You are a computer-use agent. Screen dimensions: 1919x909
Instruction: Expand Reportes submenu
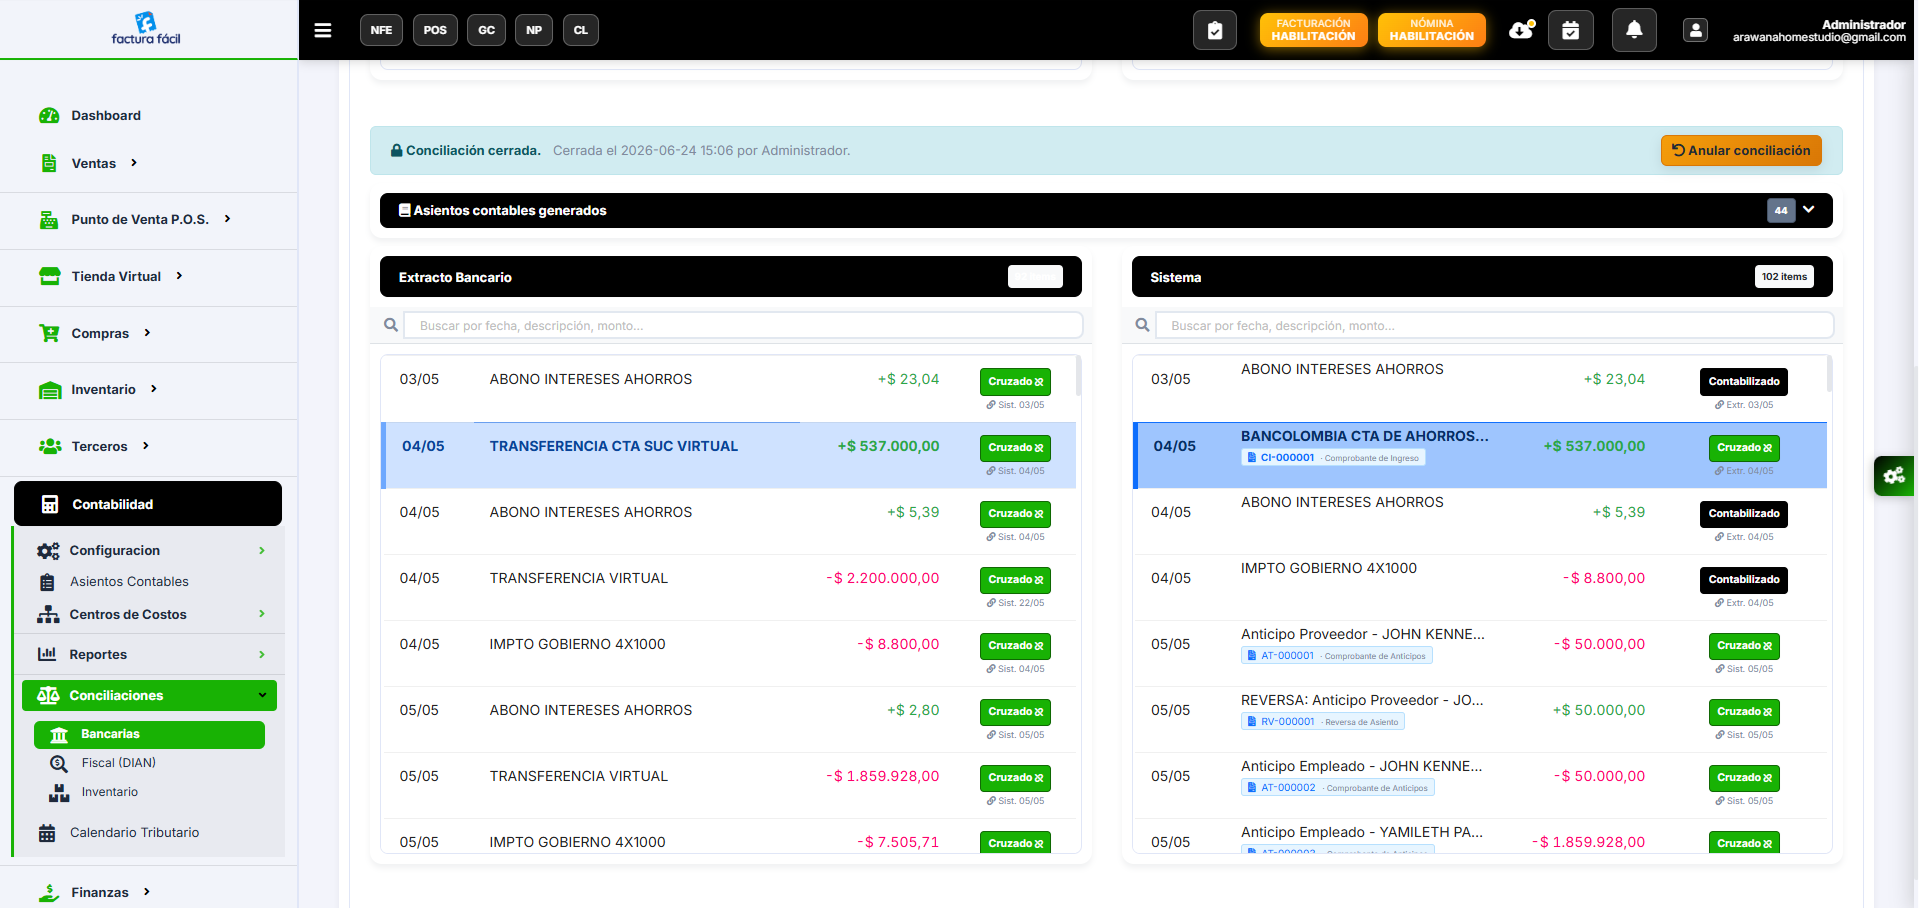(150, 655)
